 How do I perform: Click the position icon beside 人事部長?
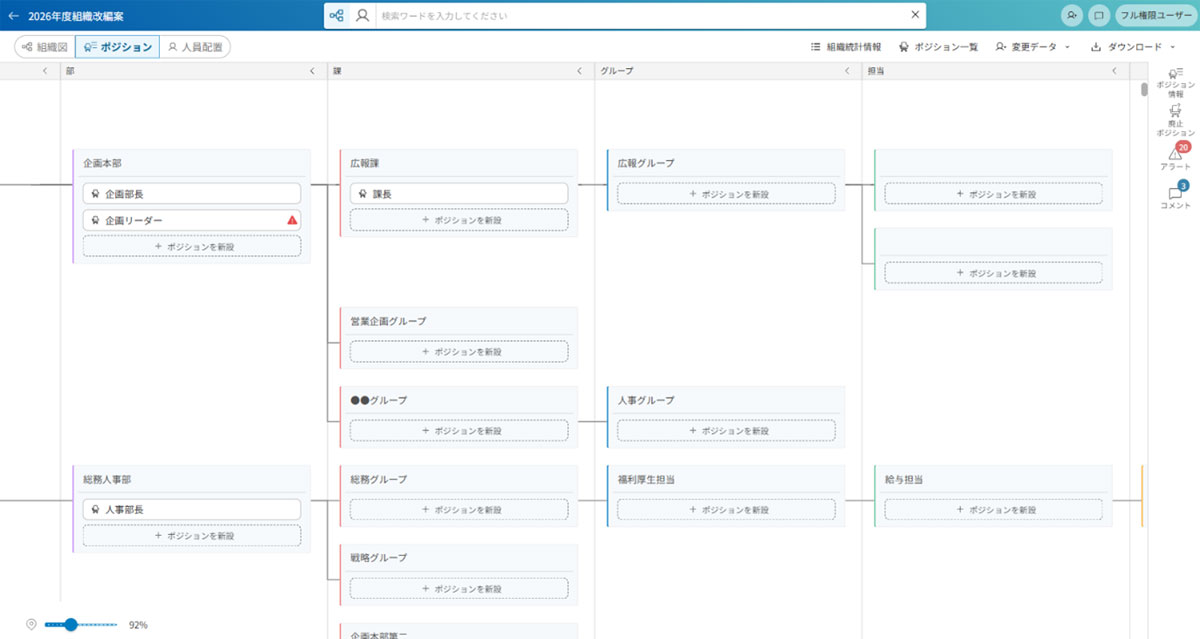(95, 510)
